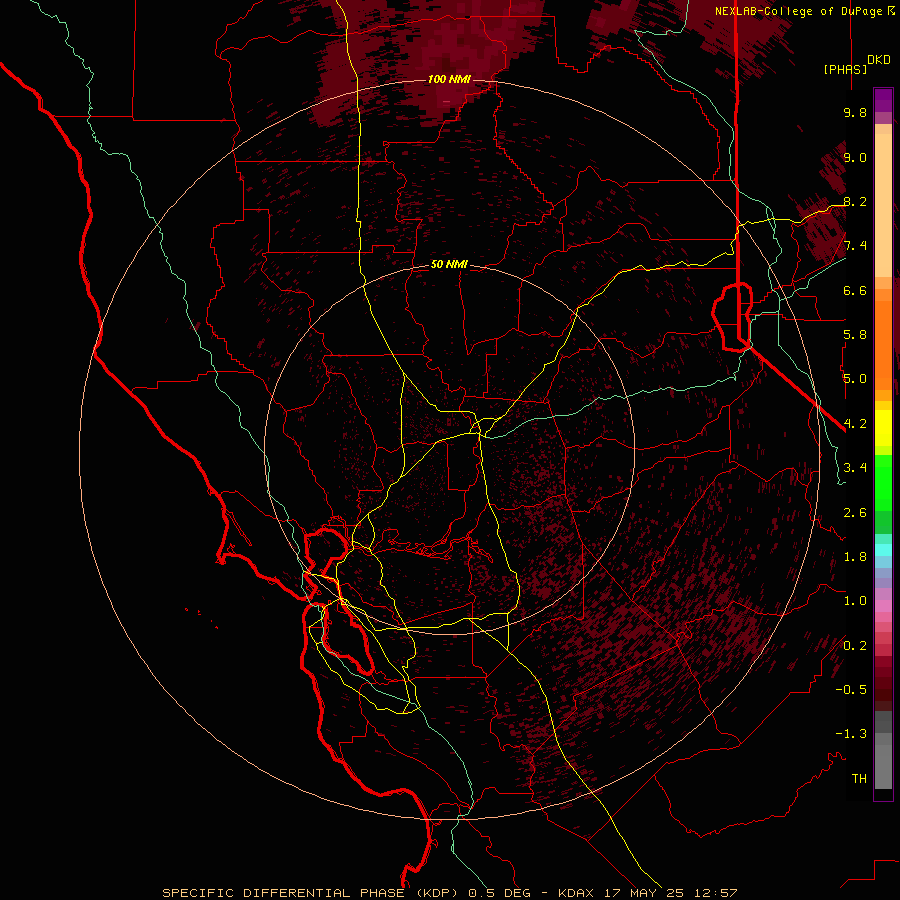The width and height of the screenshot is (900, 900).
Task: Click the NEXLAB-College of DuPage label
Action: click(798, 11)
